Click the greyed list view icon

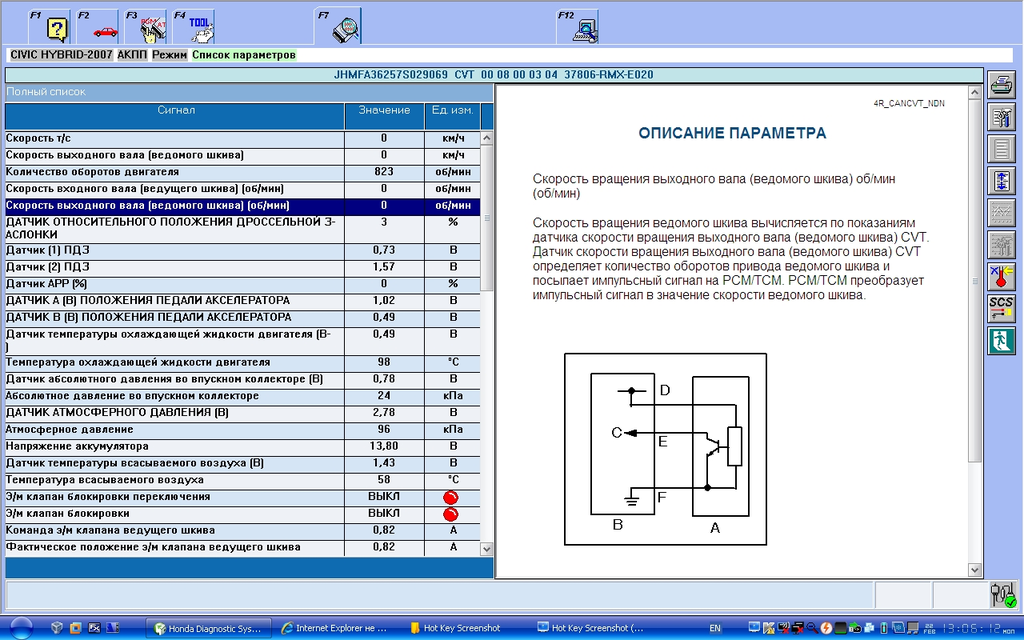pyautogui.click(x=1001, y=149)
